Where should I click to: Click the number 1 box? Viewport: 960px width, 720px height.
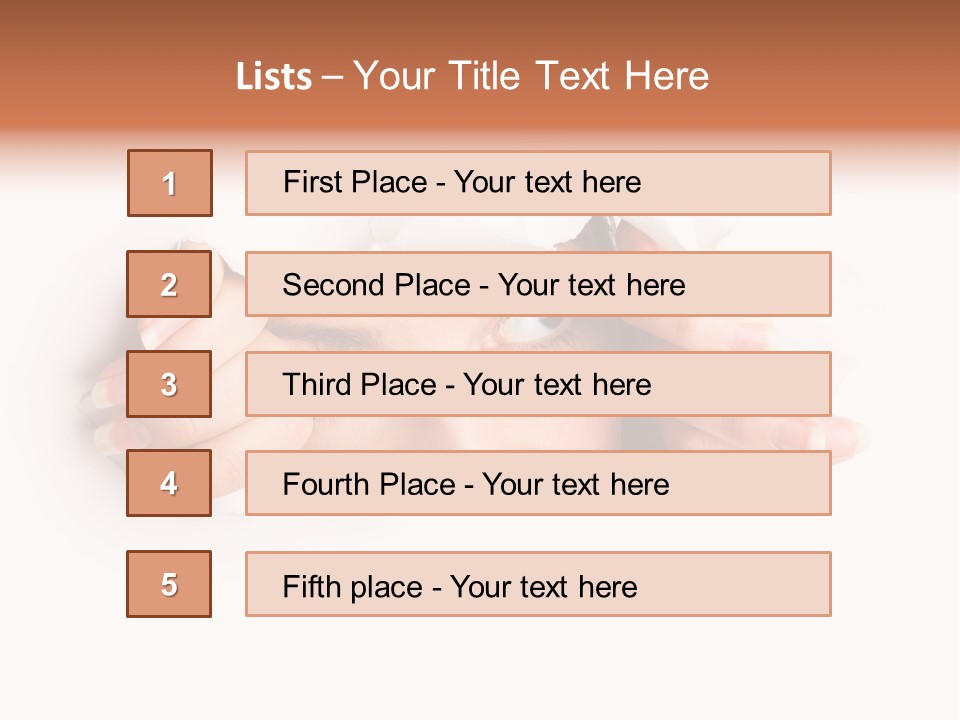[170, 183]
